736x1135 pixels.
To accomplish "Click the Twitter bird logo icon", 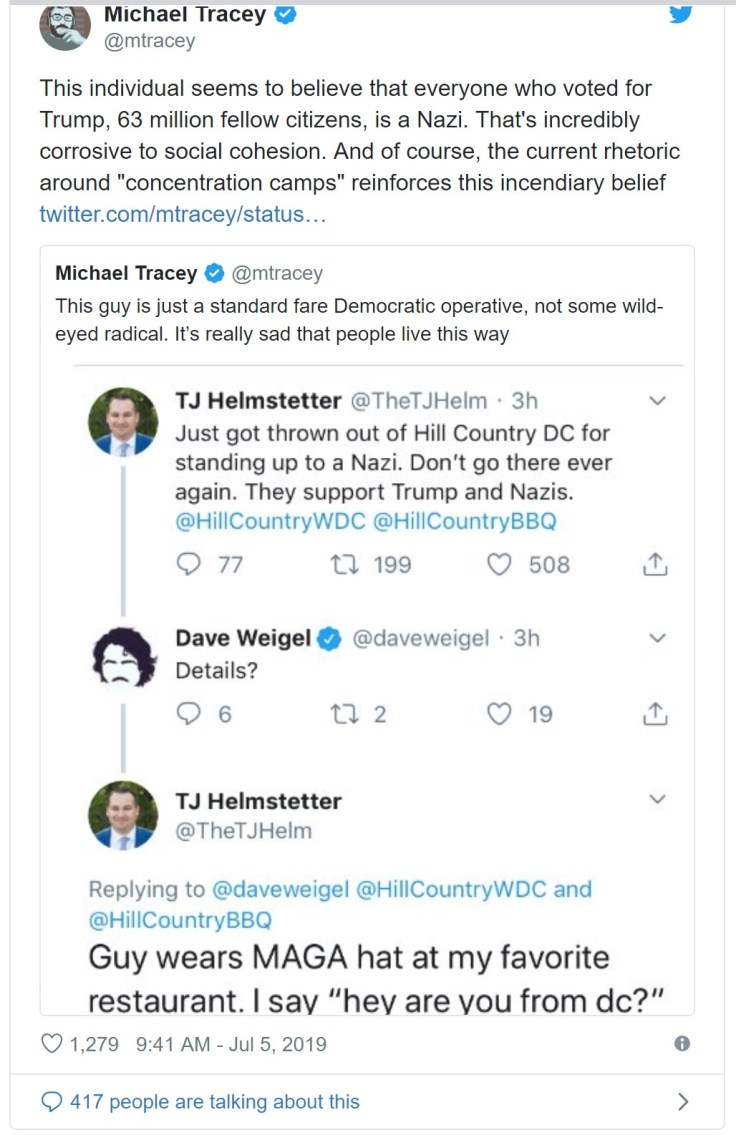I will click(681, 14).
